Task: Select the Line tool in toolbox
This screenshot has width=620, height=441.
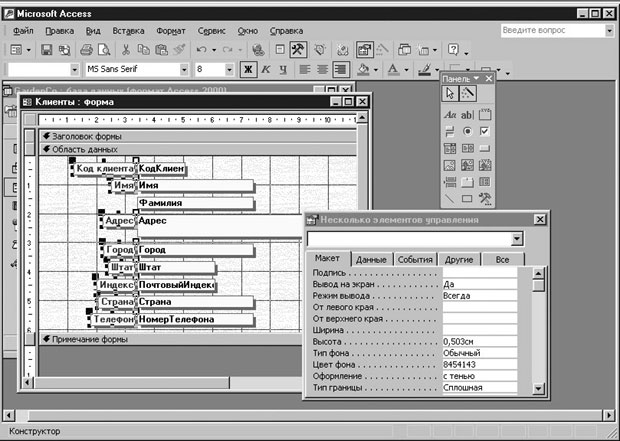Action: click(x=450, y=198)
